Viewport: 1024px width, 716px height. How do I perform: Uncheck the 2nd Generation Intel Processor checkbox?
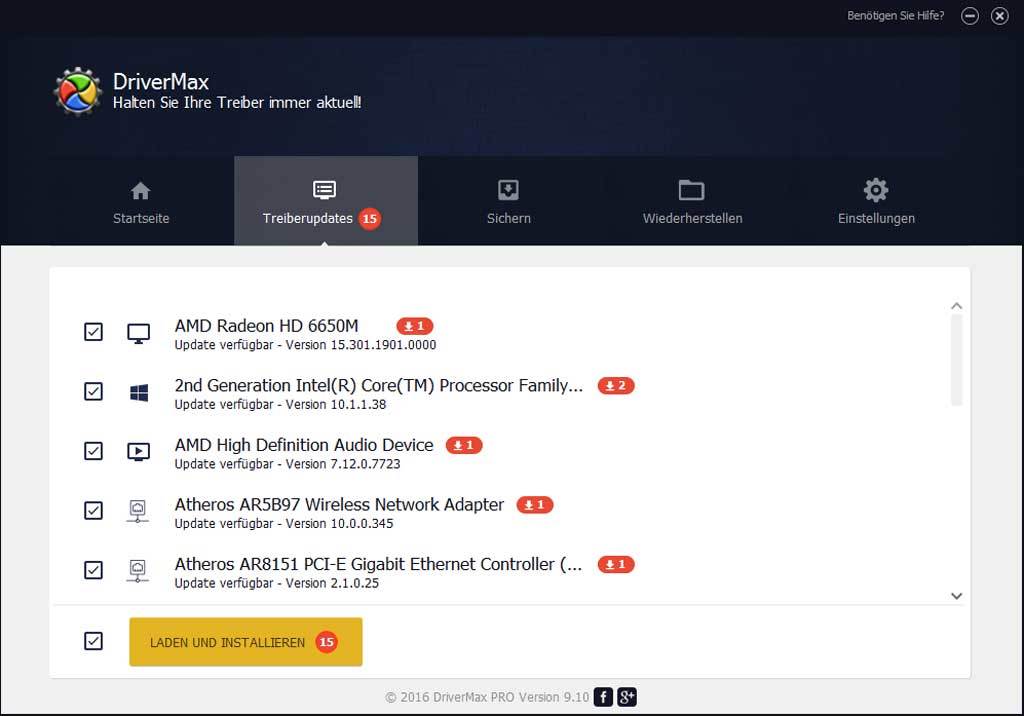pos(93,391)
